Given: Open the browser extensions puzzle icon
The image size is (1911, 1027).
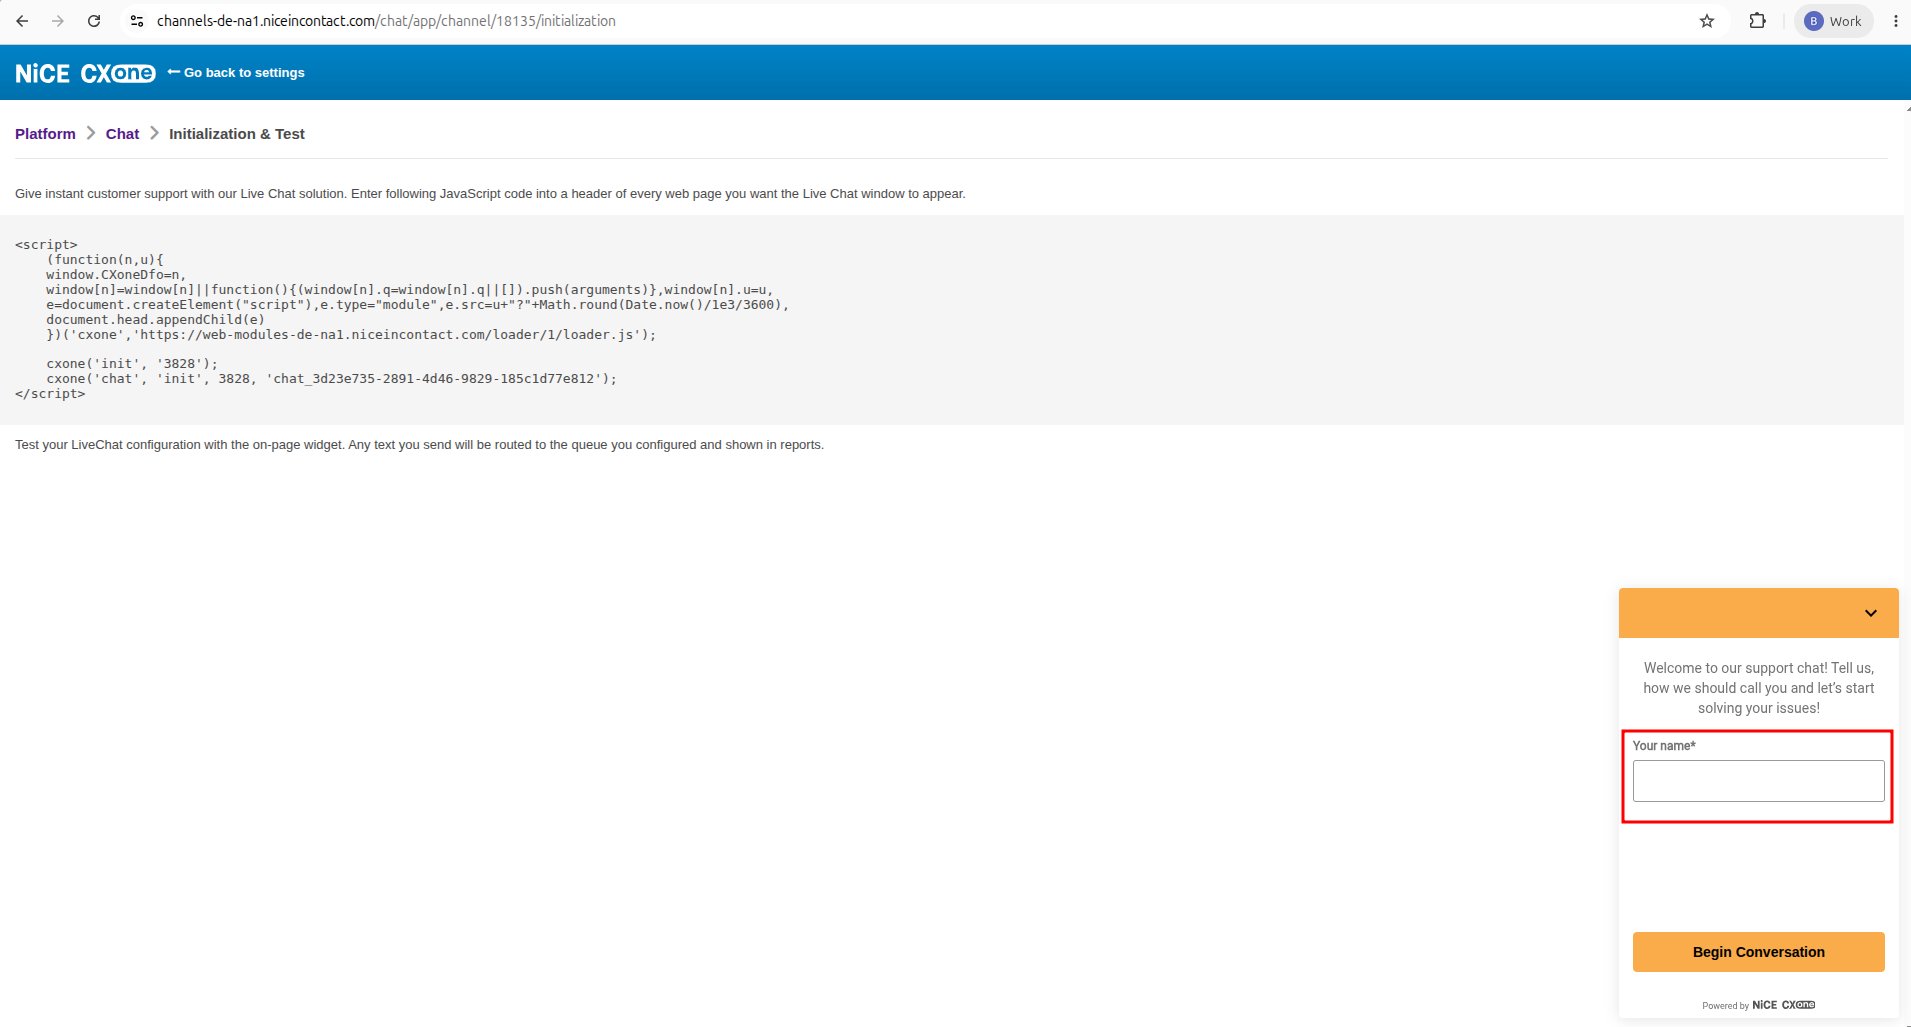Looking at the screenshot, I should (1757, 21).
